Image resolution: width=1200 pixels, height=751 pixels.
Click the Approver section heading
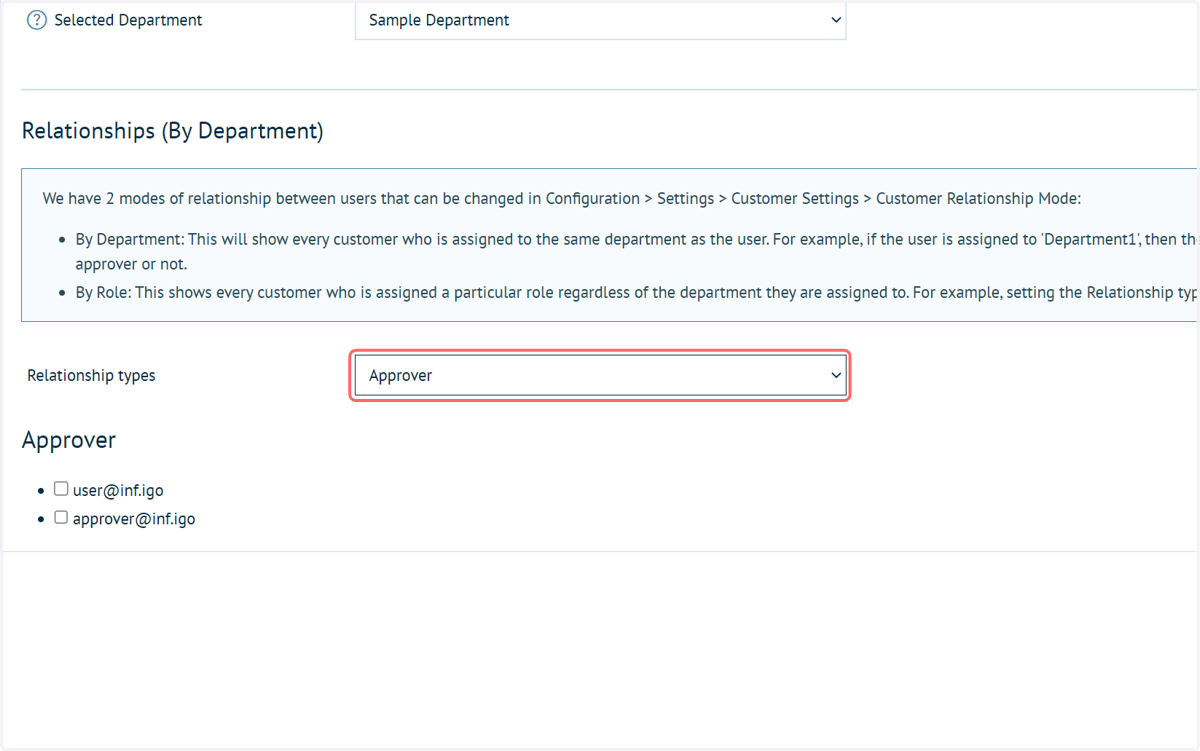point(69,441)
